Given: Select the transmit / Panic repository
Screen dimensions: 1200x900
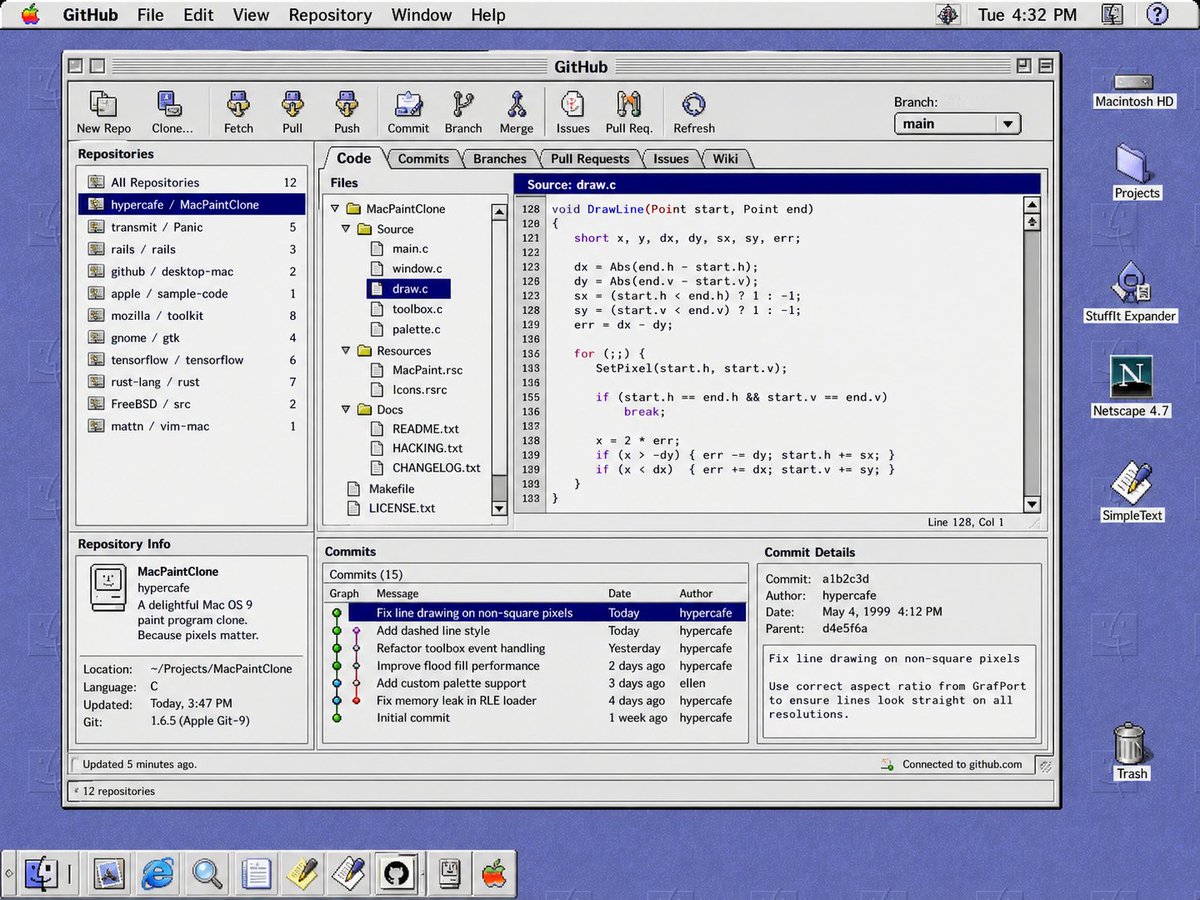Looking at the screenshot, I should point(192,227).
